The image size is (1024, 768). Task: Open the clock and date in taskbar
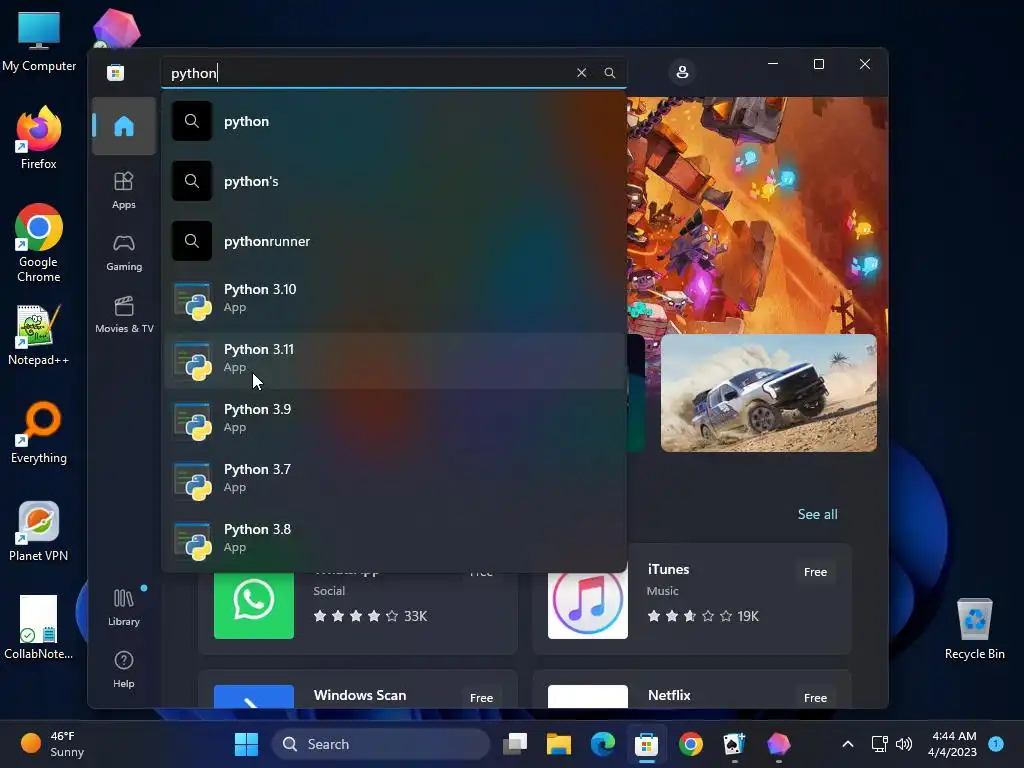[953, 744]
